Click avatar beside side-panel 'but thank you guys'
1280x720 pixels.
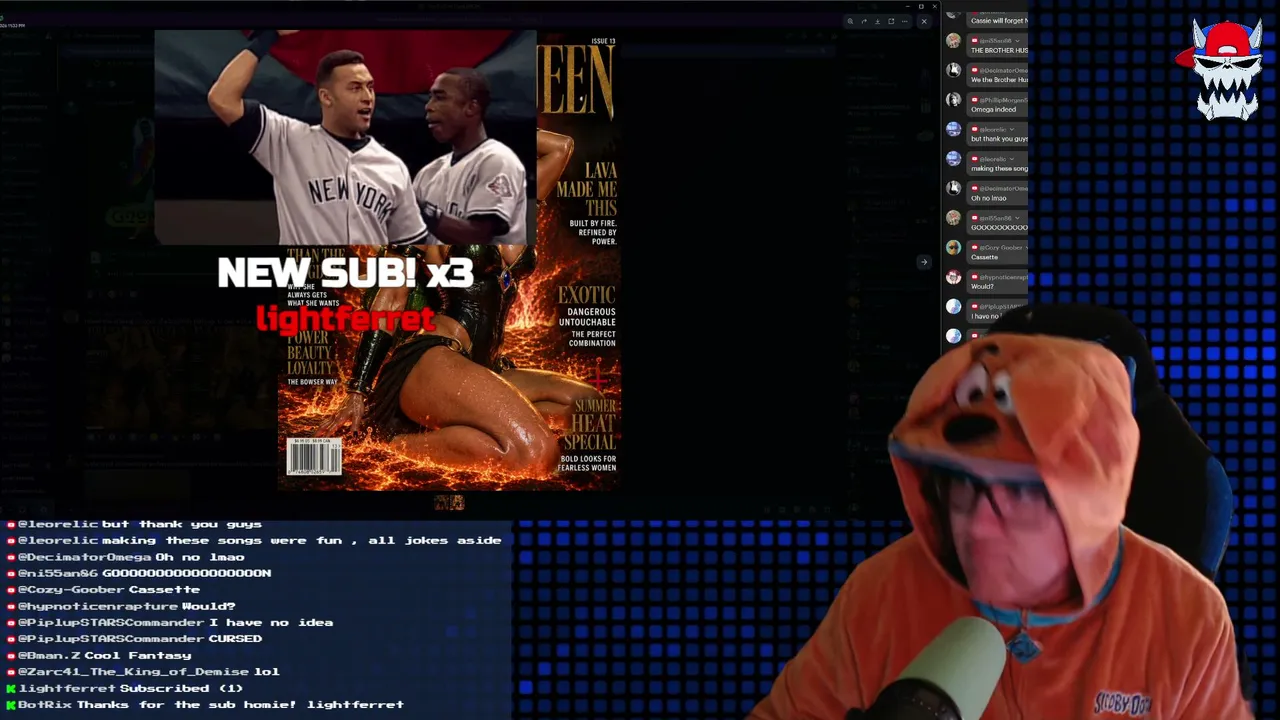[x=953, y=129]
